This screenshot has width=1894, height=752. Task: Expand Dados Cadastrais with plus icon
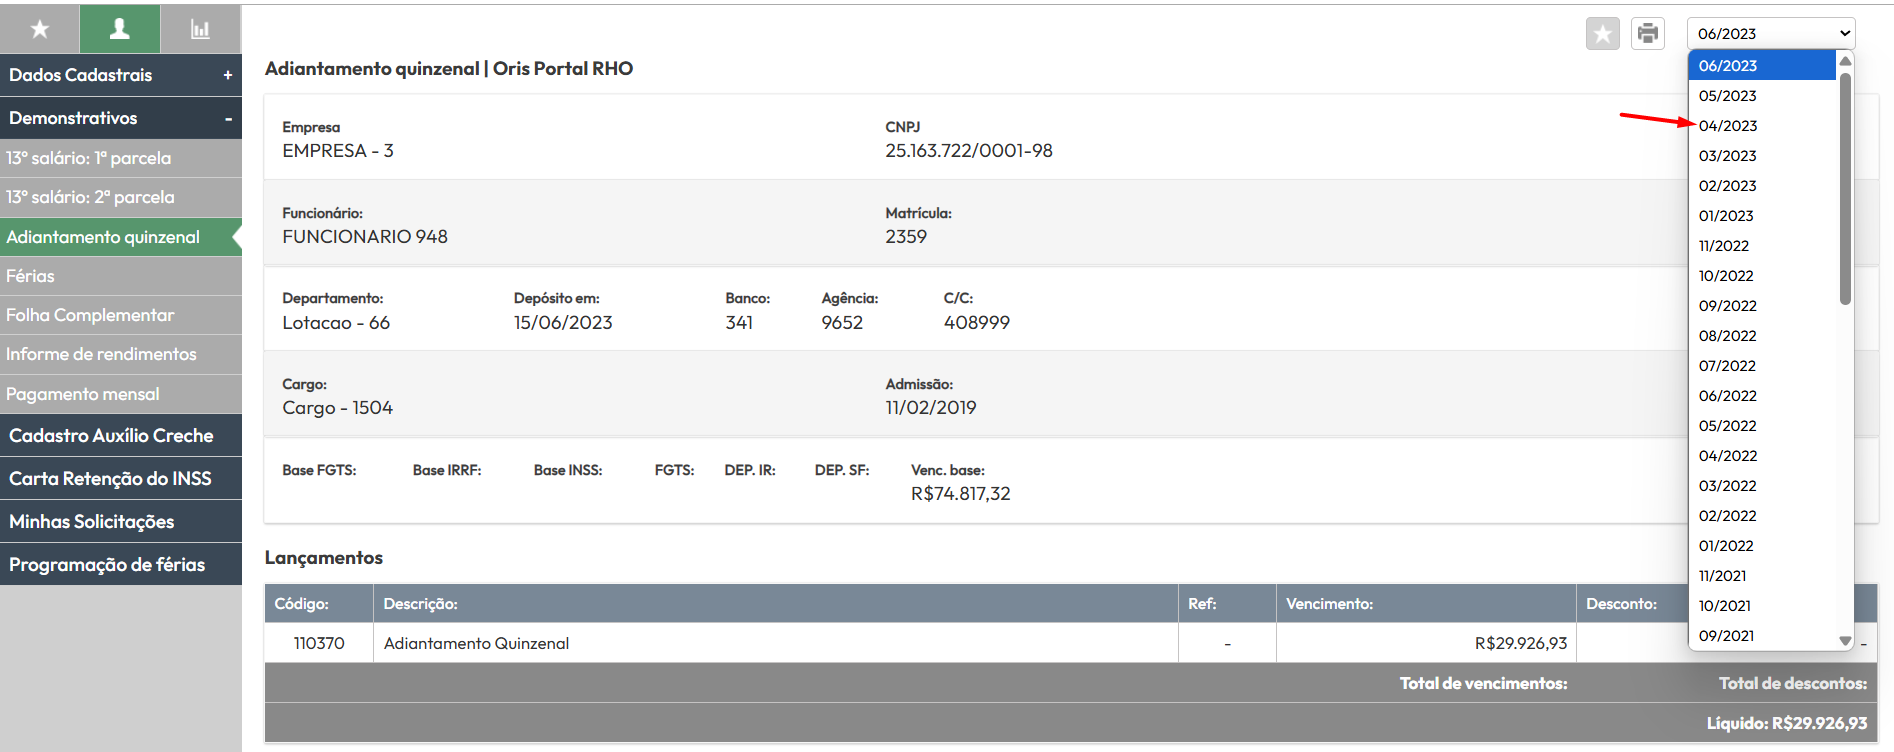(228, 75)
